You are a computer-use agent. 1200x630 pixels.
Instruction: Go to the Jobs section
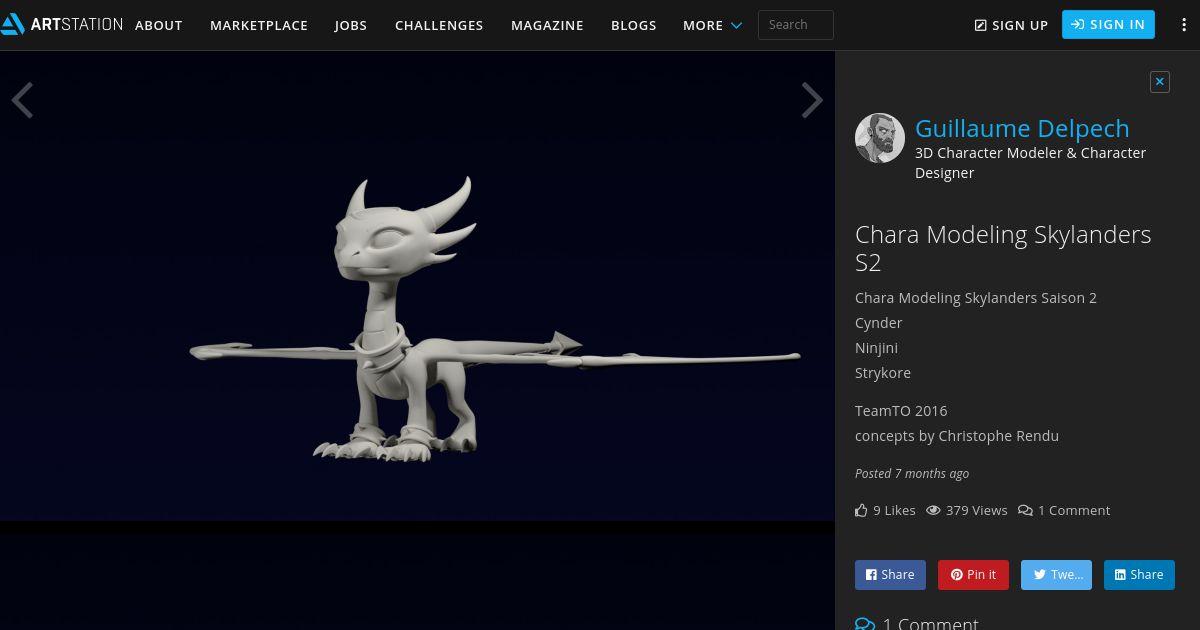click(351, 25)
